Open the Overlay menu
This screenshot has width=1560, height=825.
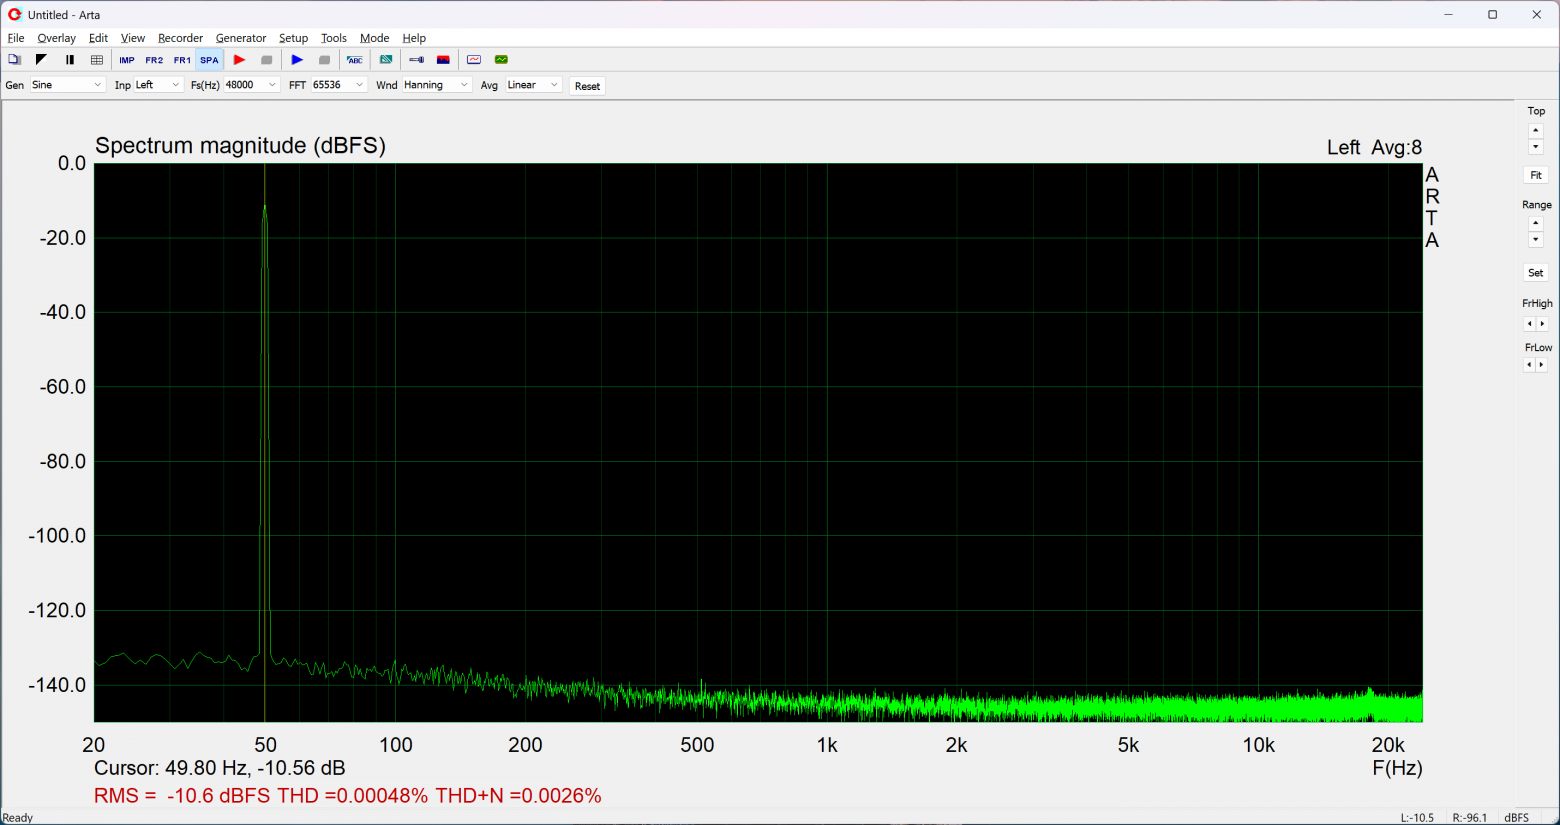click(x=56, y=38)
